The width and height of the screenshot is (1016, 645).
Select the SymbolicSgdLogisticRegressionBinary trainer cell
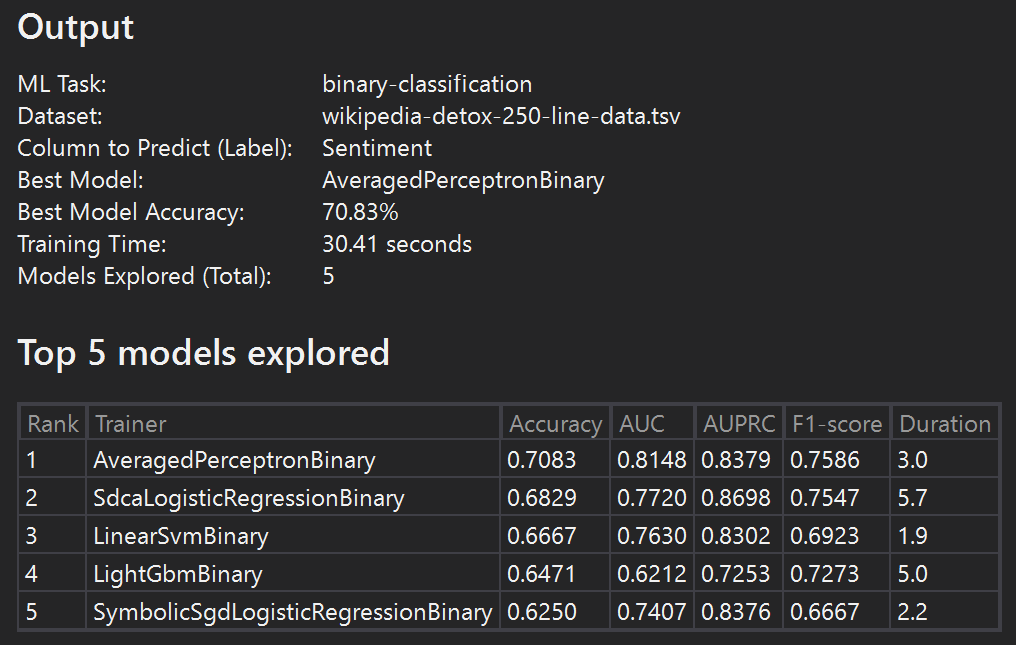(x=293, y=612)
